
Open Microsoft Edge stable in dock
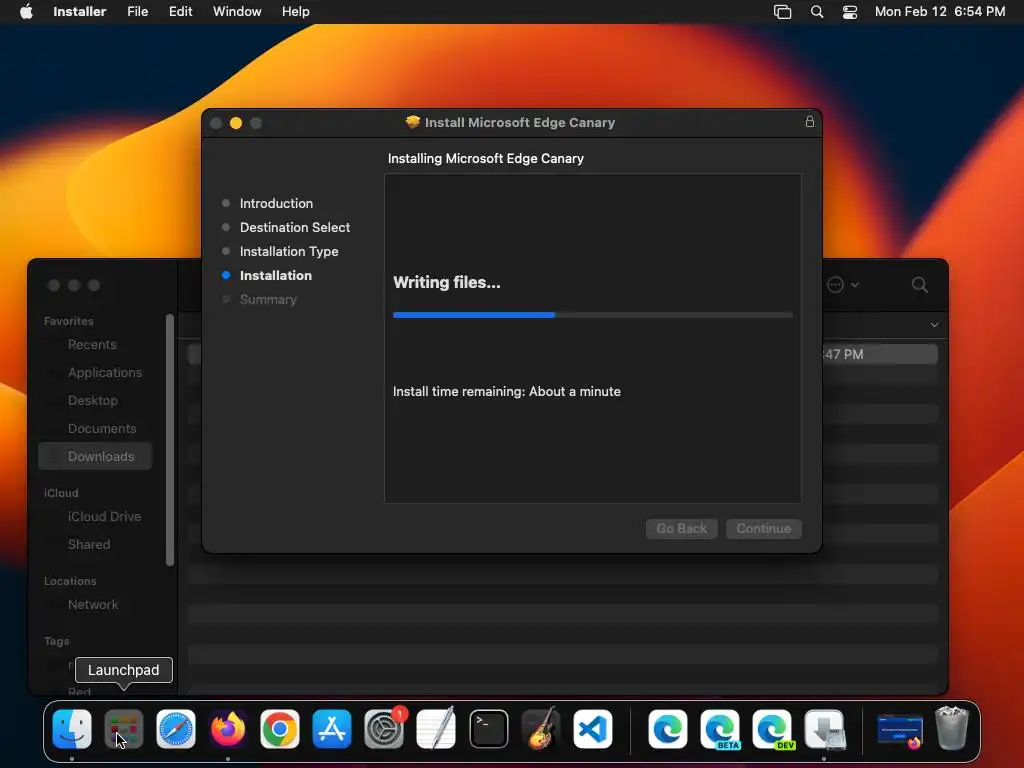tap(667, 729)
